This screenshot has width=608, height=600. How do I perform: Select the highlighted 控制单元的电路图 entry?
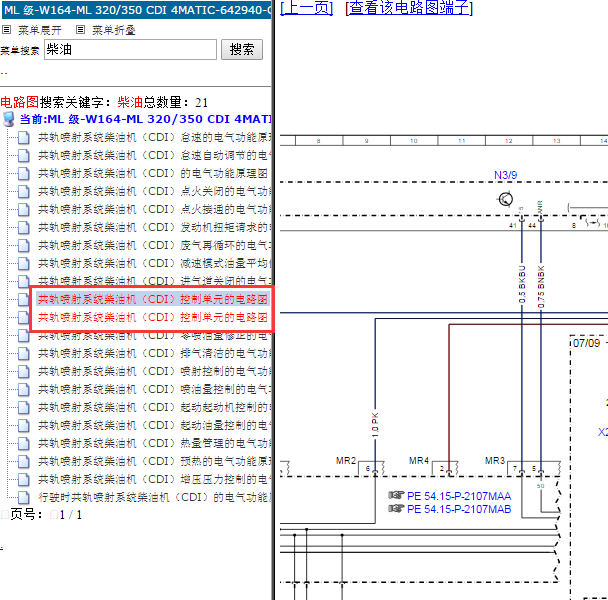pyautogui.click(x=153, y=299)
